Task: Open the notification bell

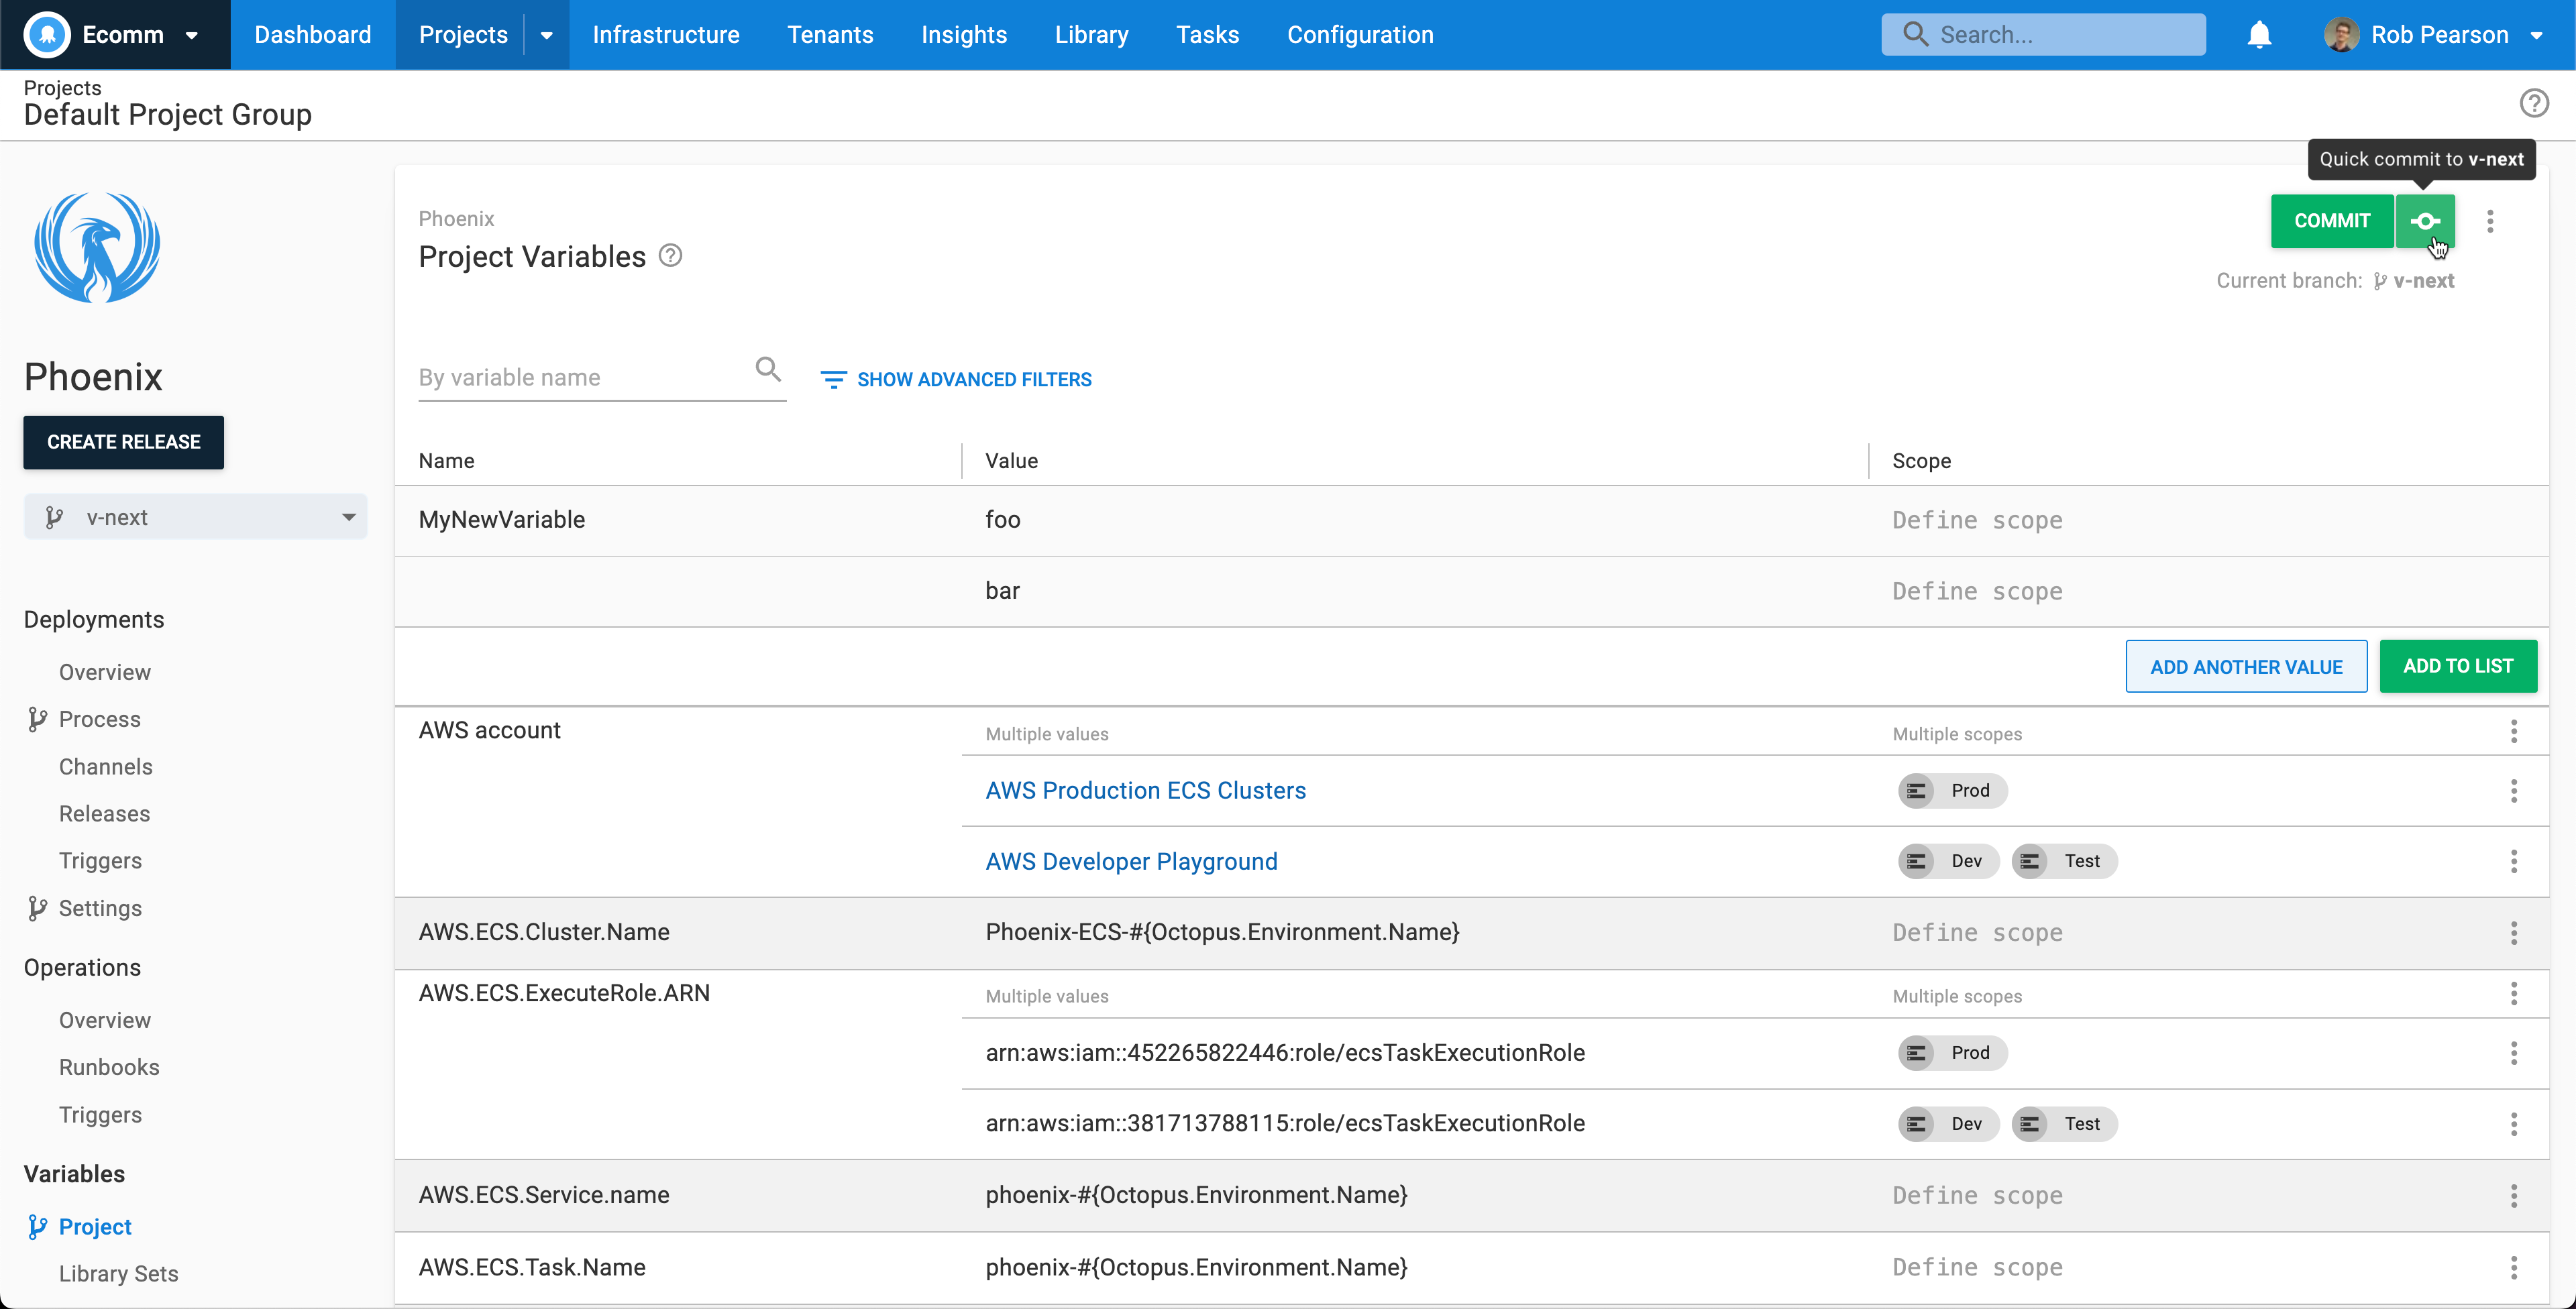Action: (x=2259, y=34)
